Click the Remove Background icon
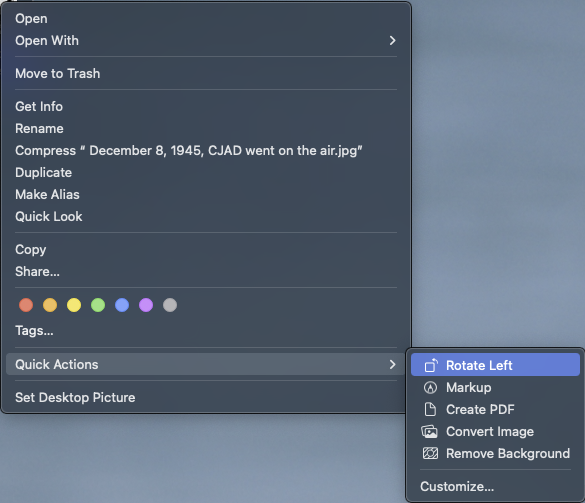585x503 pixels. [430, 453]
